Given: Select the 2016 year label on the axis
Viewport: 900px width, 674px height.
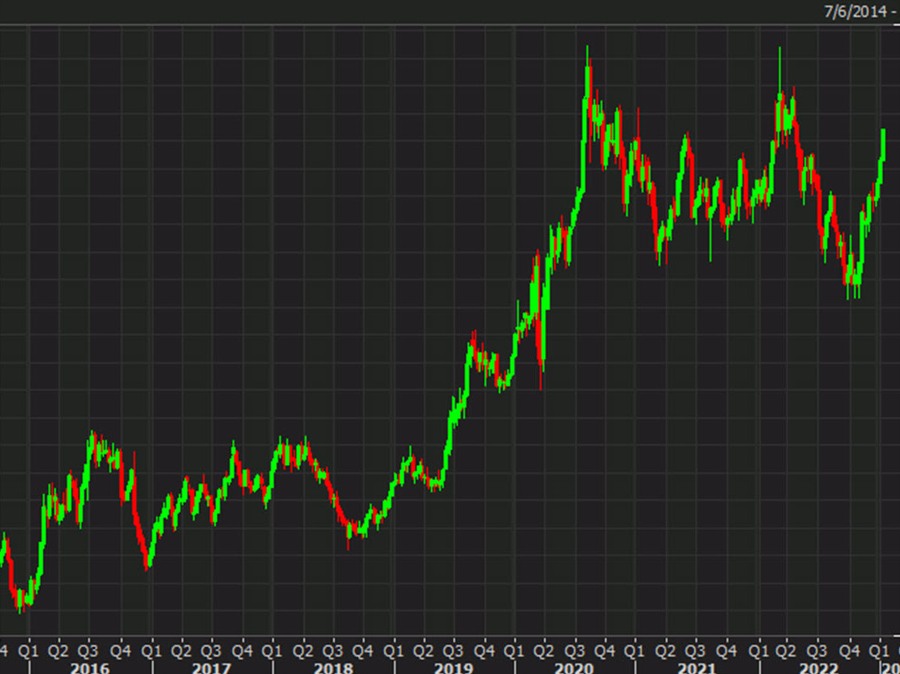Looking at the screenshot, I should tap(91, 665).
